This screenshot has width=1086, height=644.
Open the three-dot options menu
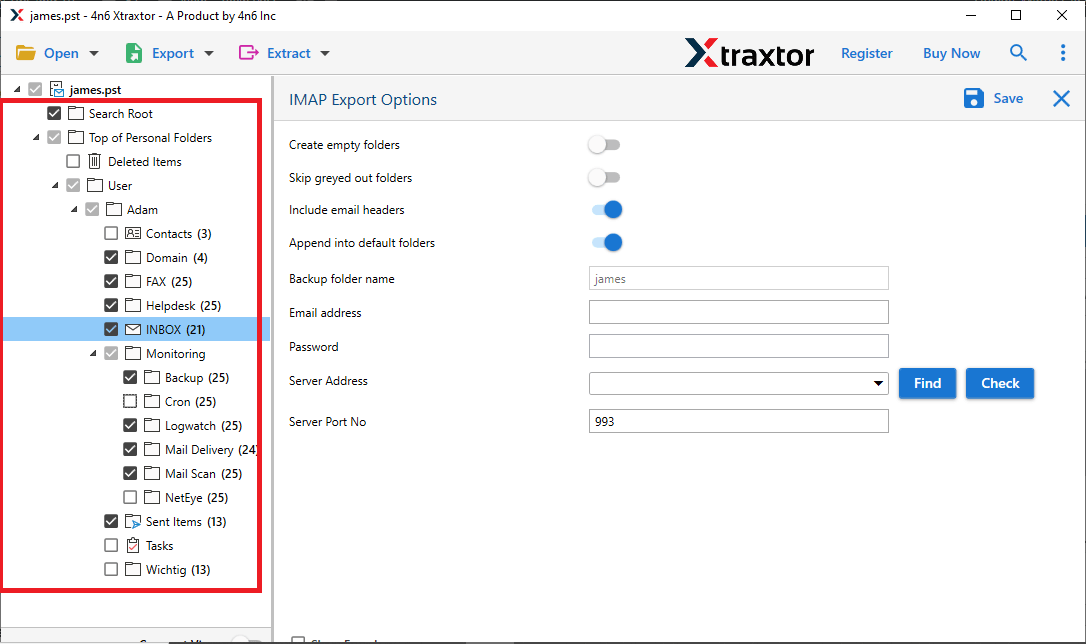point(1063,52)
